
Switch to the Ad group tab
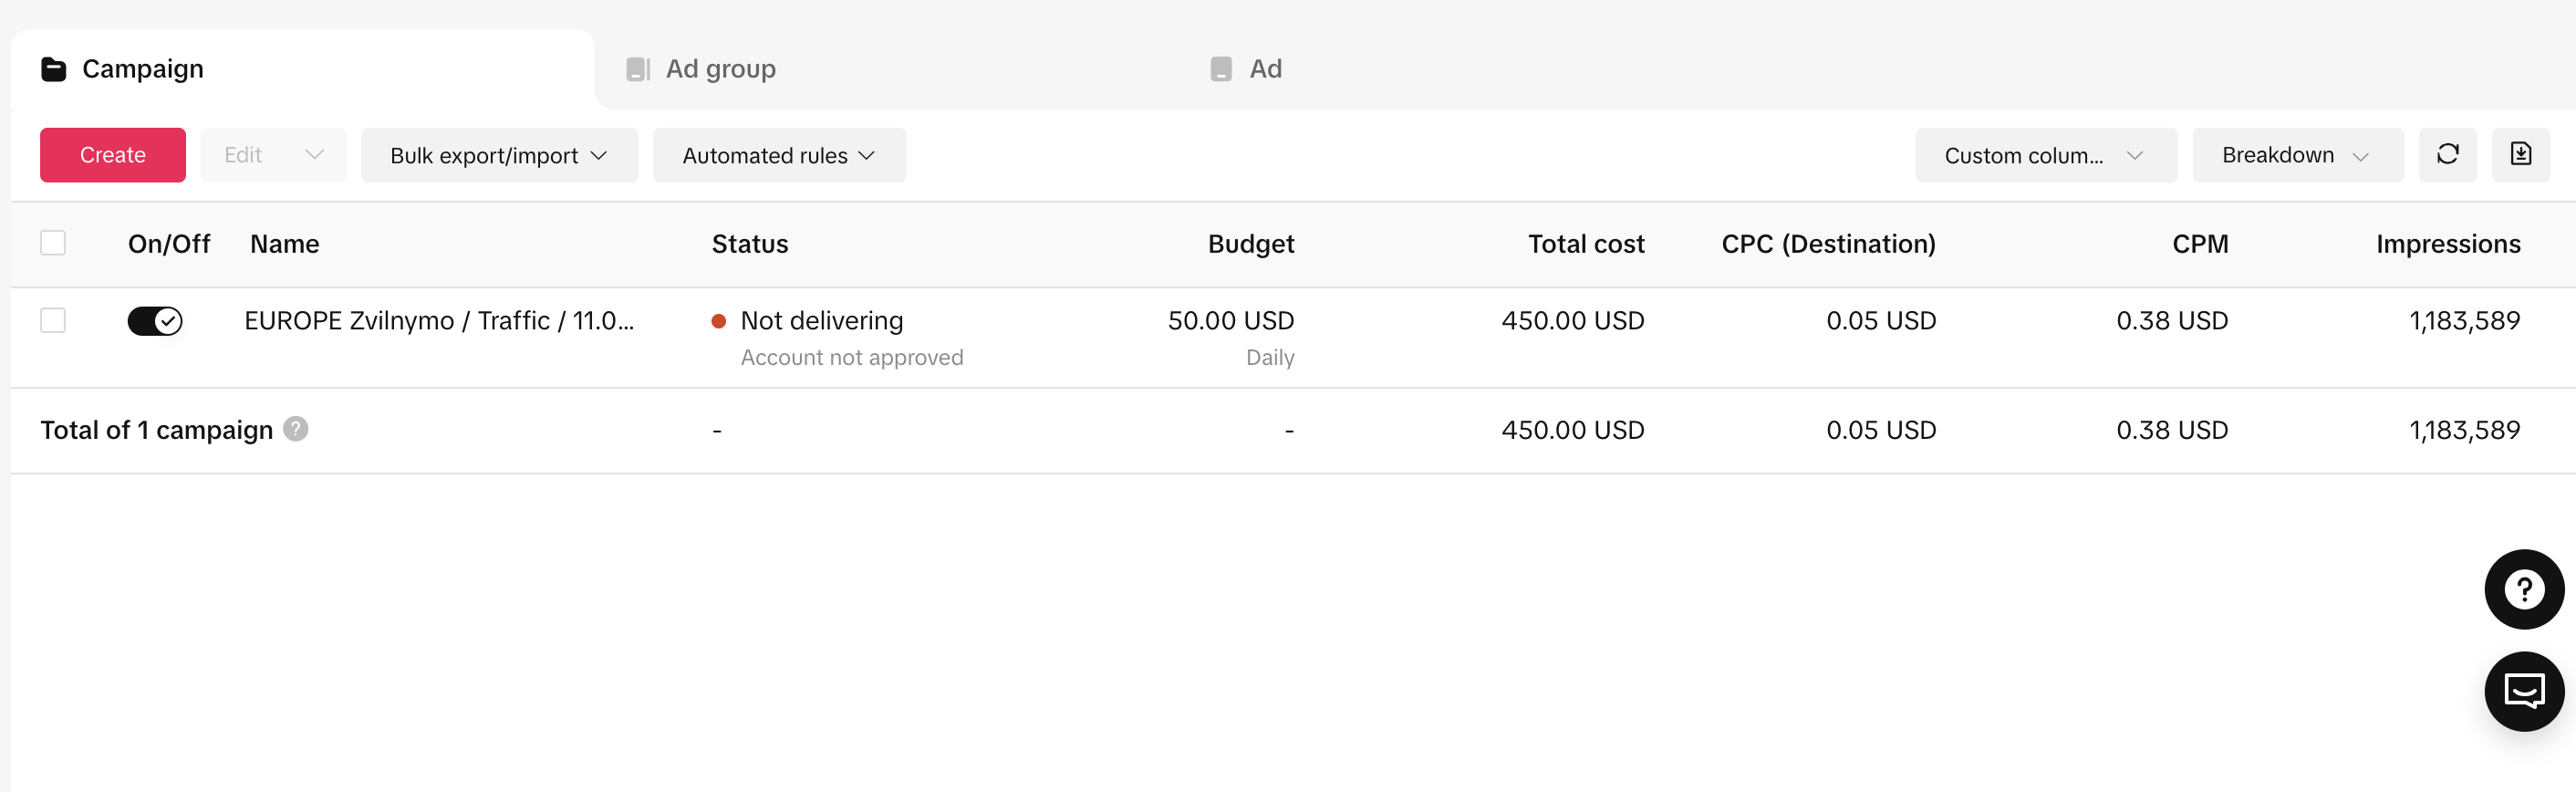pos(886,69)
